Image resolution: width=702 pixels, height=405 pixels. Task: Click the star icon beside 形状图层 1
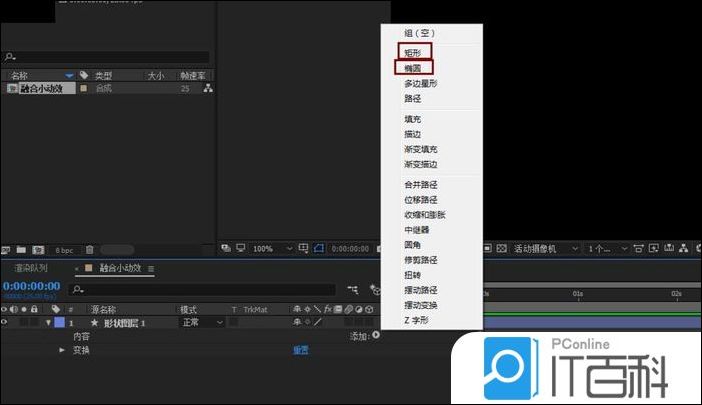tap(94, 322)
